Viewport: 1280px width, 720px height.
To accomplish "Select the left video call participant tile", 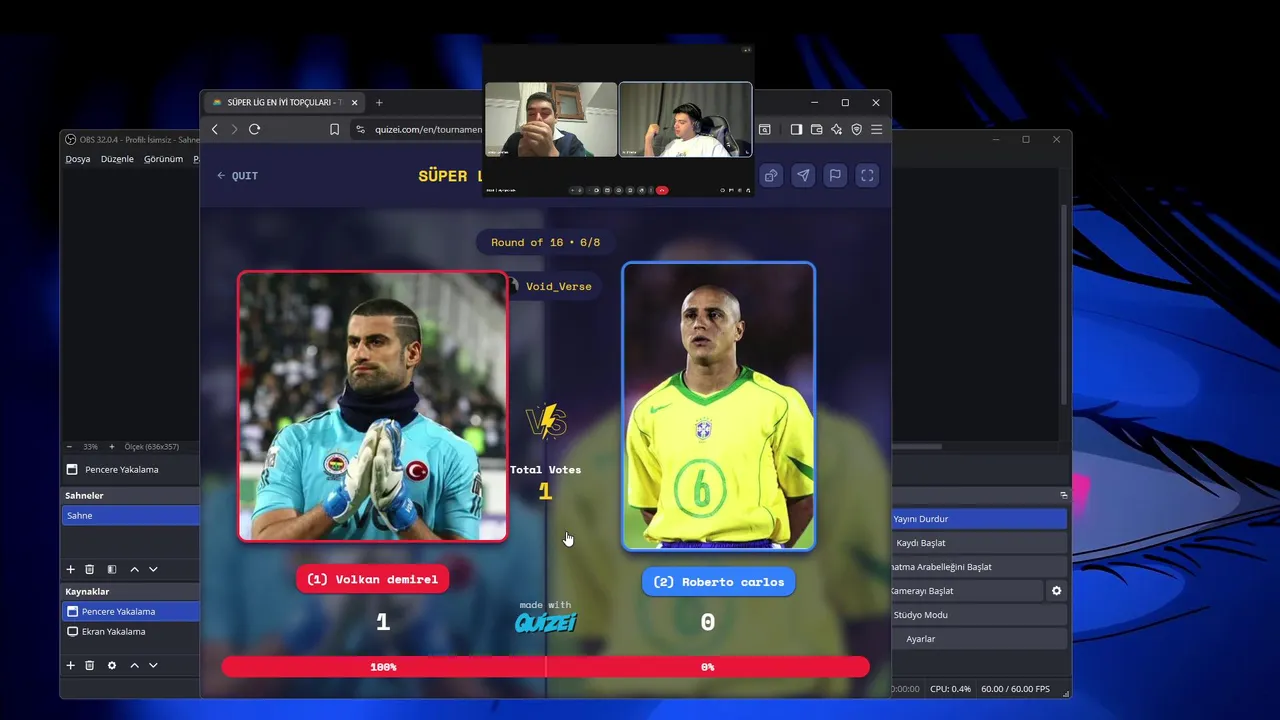I will pyautogui.click(x=551, y=120).
